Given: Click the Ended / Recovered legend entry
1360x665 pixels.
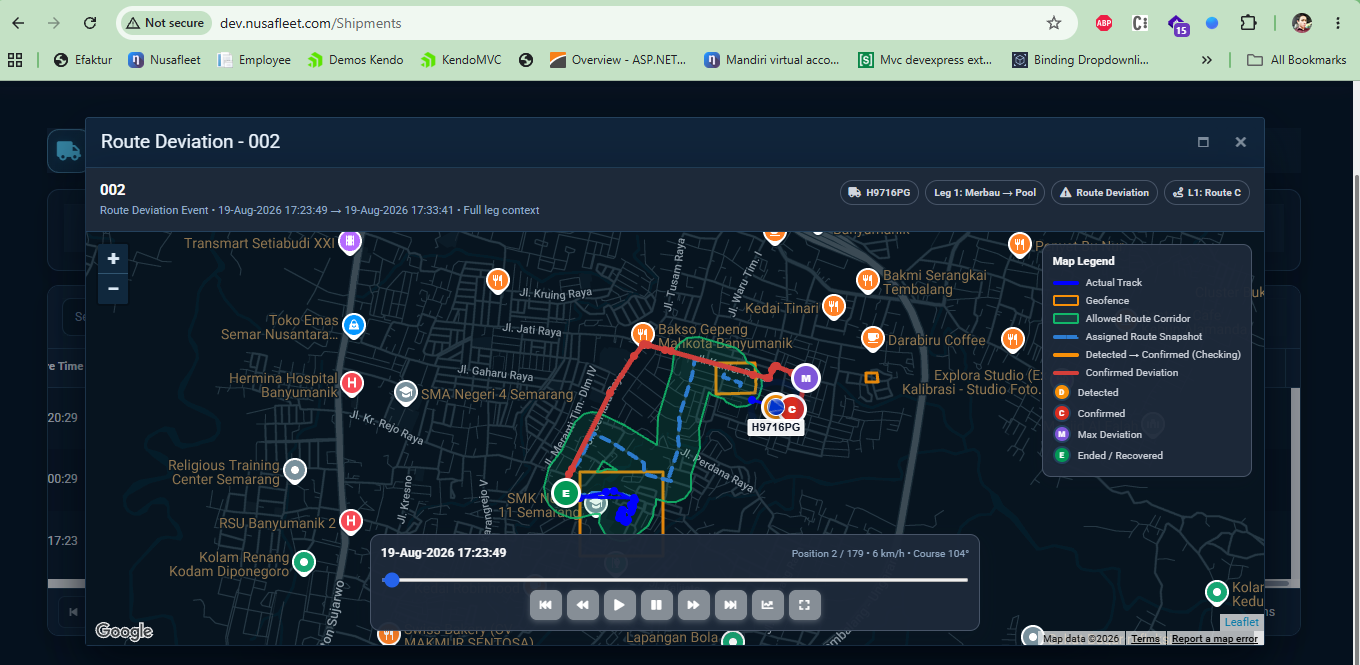Looking at the screenshot, I should pos(1109,456).
